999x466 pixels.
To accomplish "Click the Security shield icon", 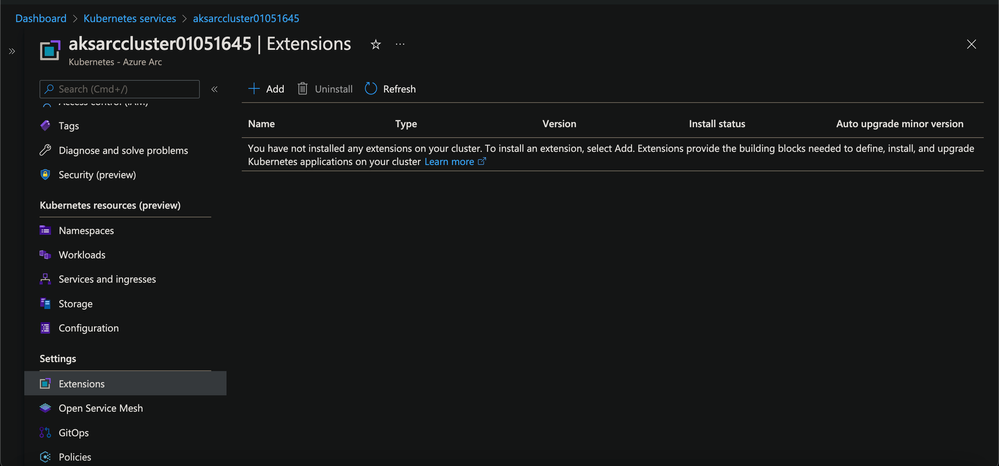I will 45,175.
